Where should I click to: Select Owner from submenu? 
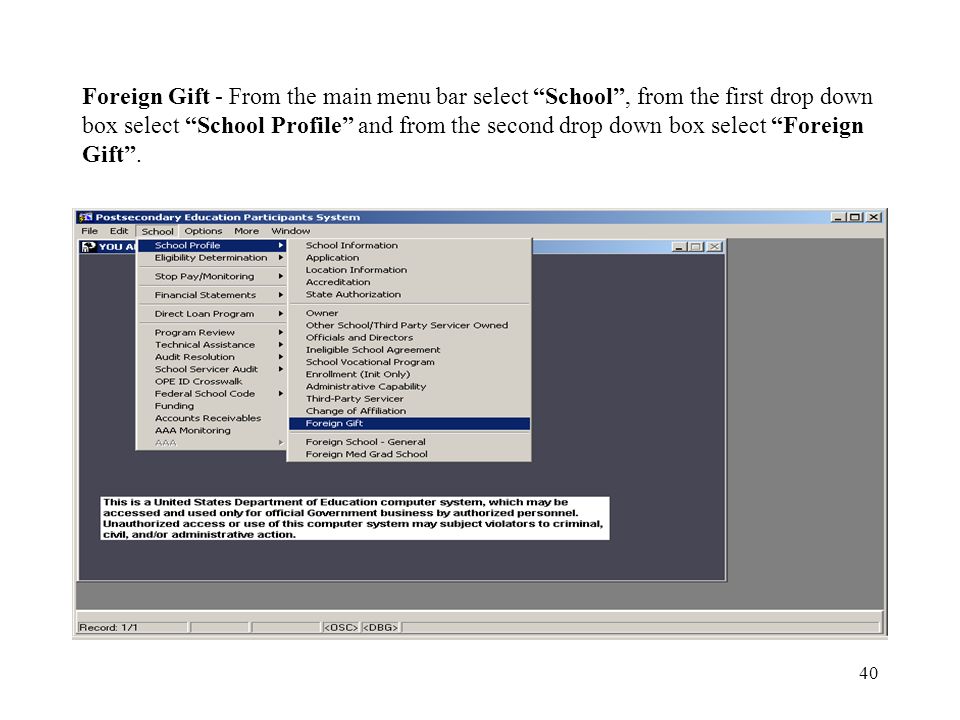409,313
